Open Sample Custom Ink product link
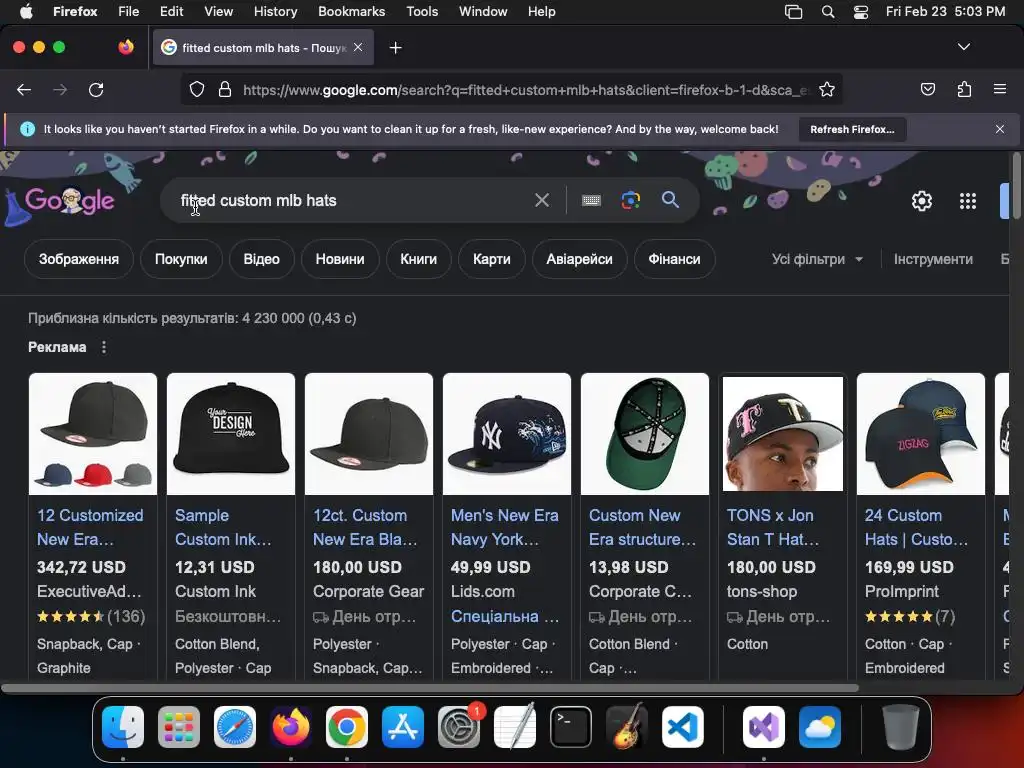This screenshot has height=768, width=1024. pyautogui.click(x=223, y=527)
